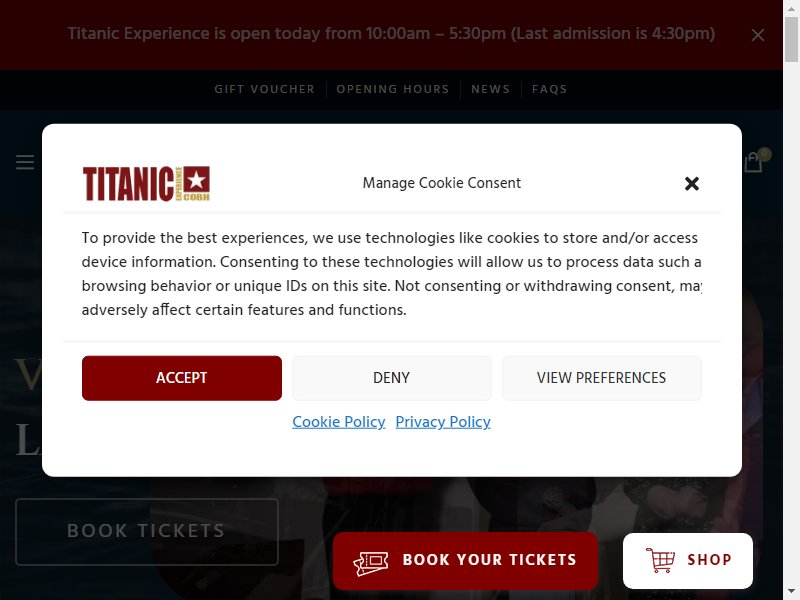The height and width of the screenshot is (600, 800).
Task: Click the Titanic Experience Cobh logo
Action: click(146, 183)
